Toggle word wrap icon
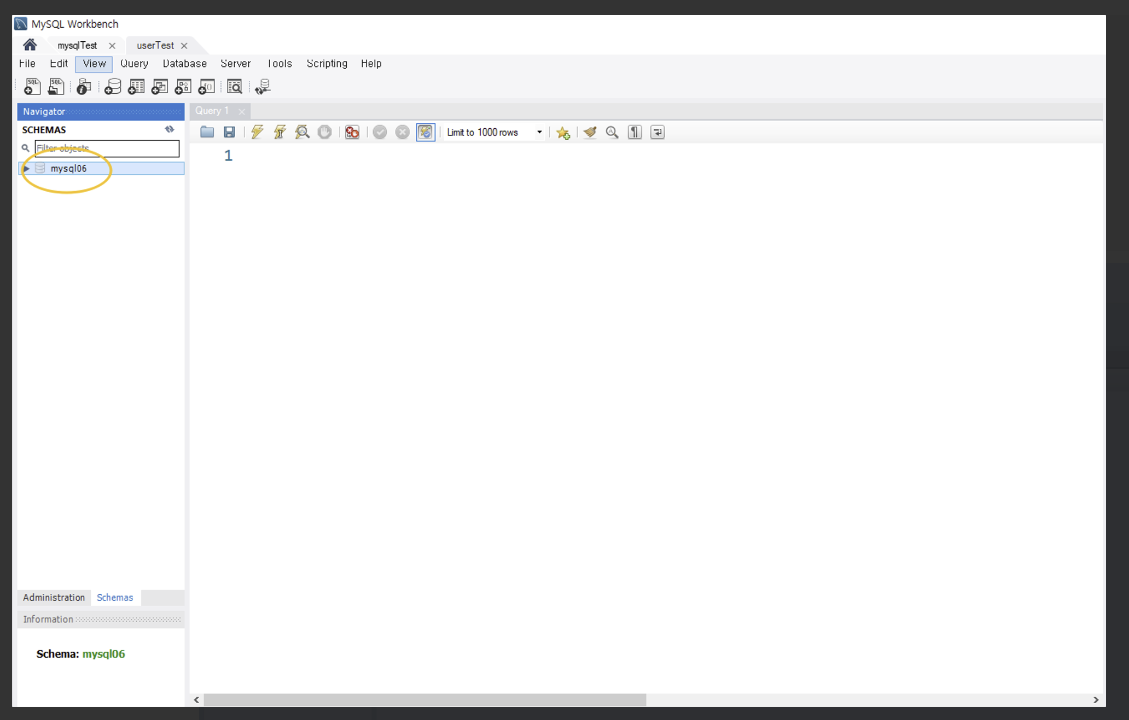The height and width of the screenshot is (720, 1129). pyautogui.click(x=657, y=132)
